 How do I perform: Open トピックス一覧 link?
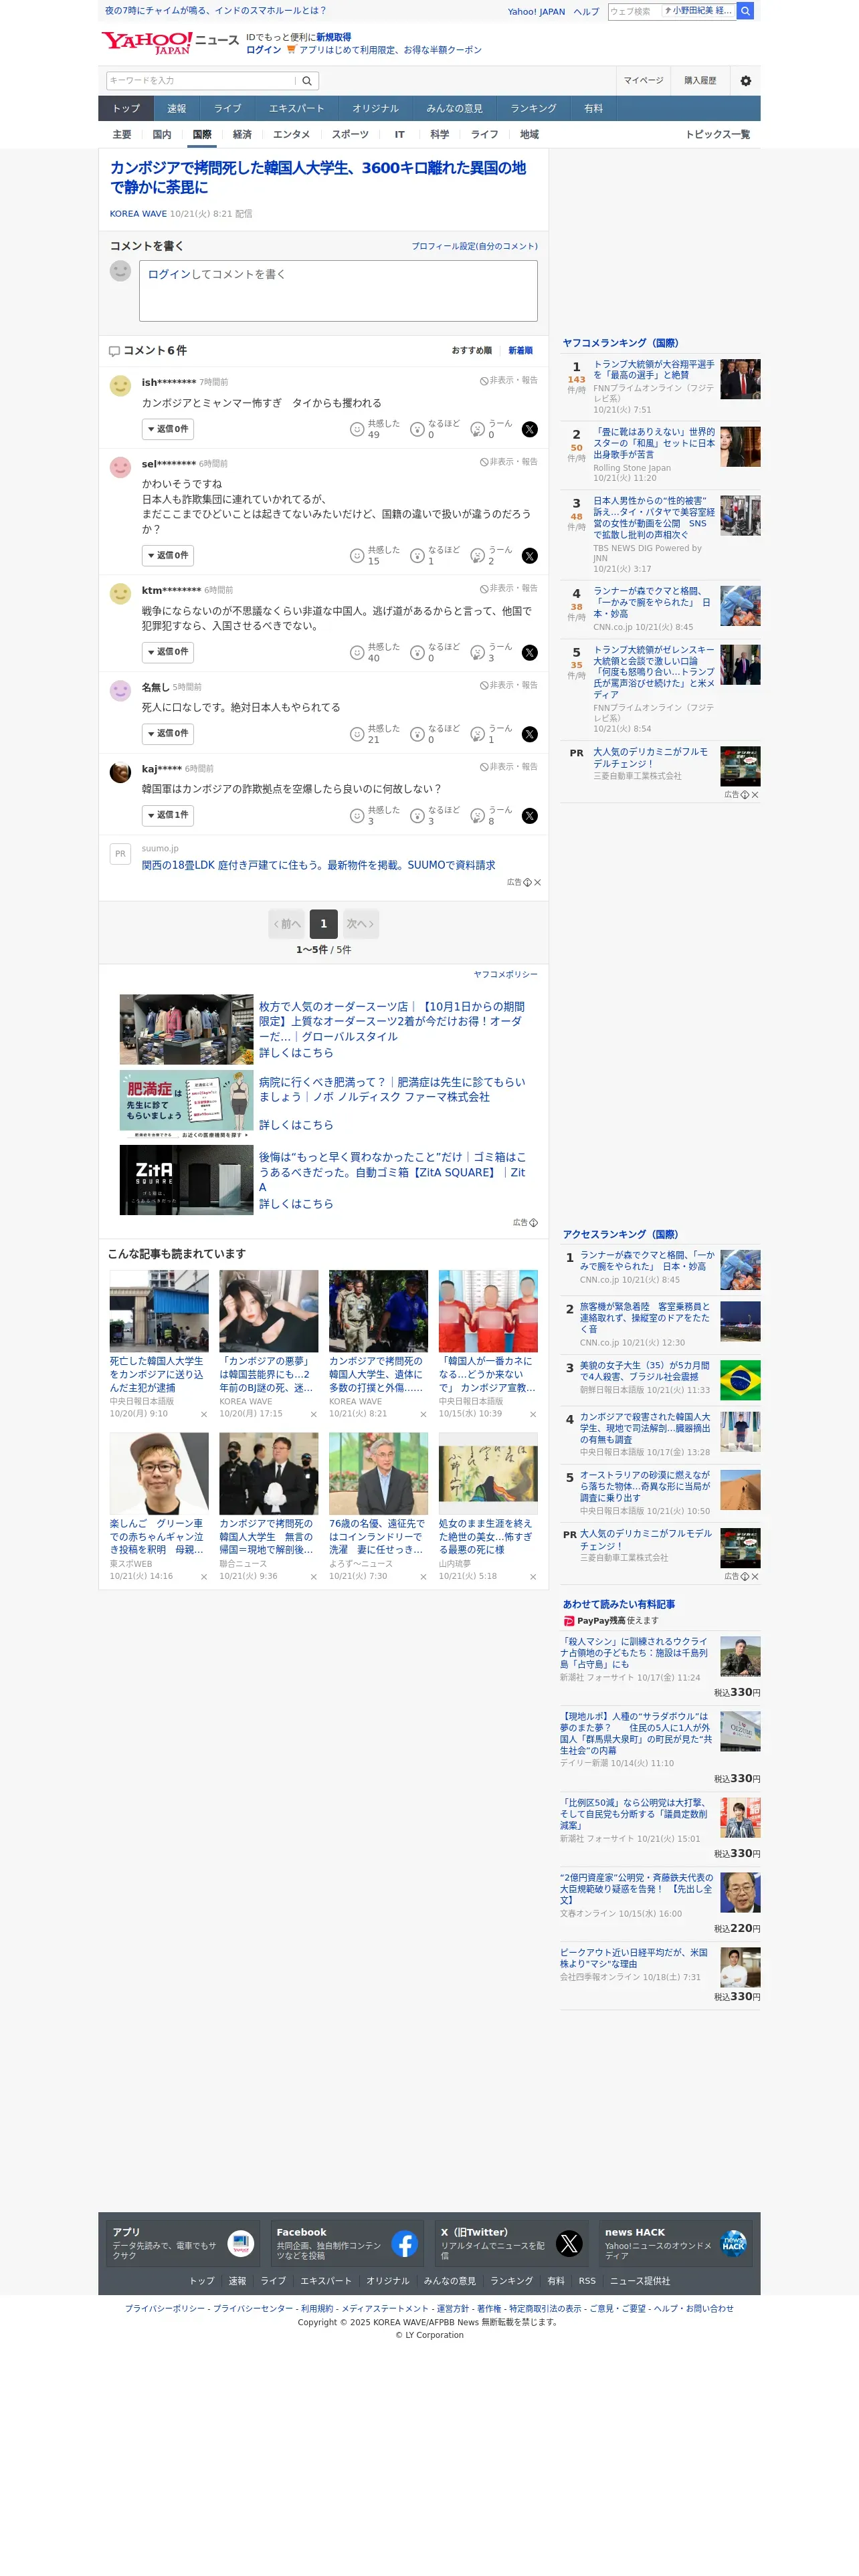tap(717, 134)
